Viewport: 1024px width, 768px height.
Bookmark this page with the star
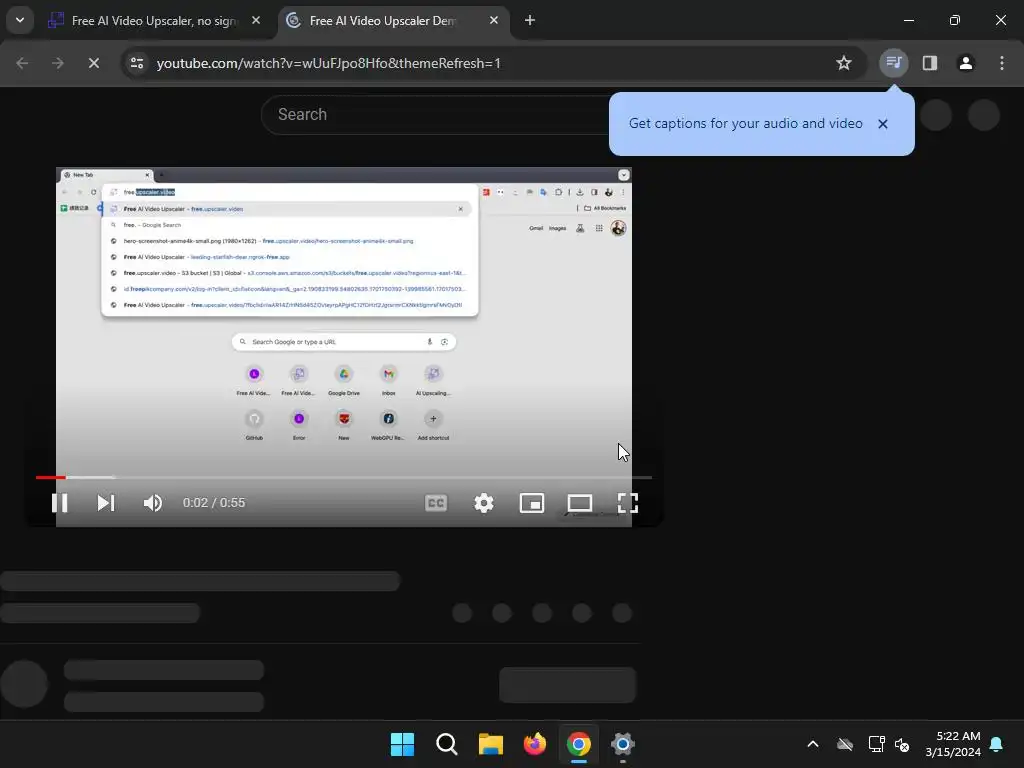[844, 63]
